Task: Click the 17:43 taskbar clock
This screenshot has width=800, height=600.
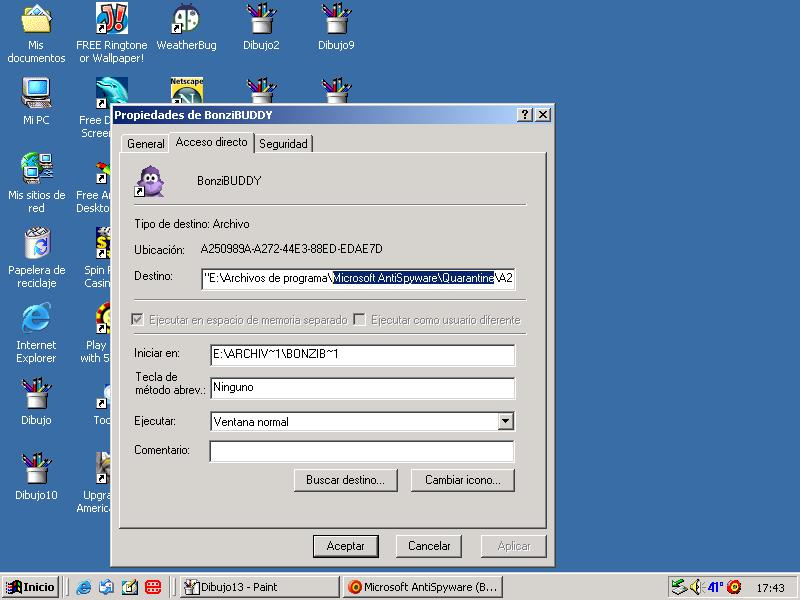Action: 770,588
